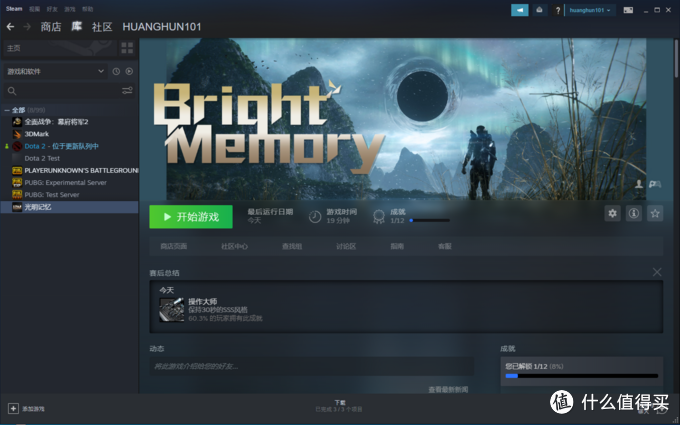Open the 客服 support link
This screenshot has width=680, height=425.
tap(445, 246)
